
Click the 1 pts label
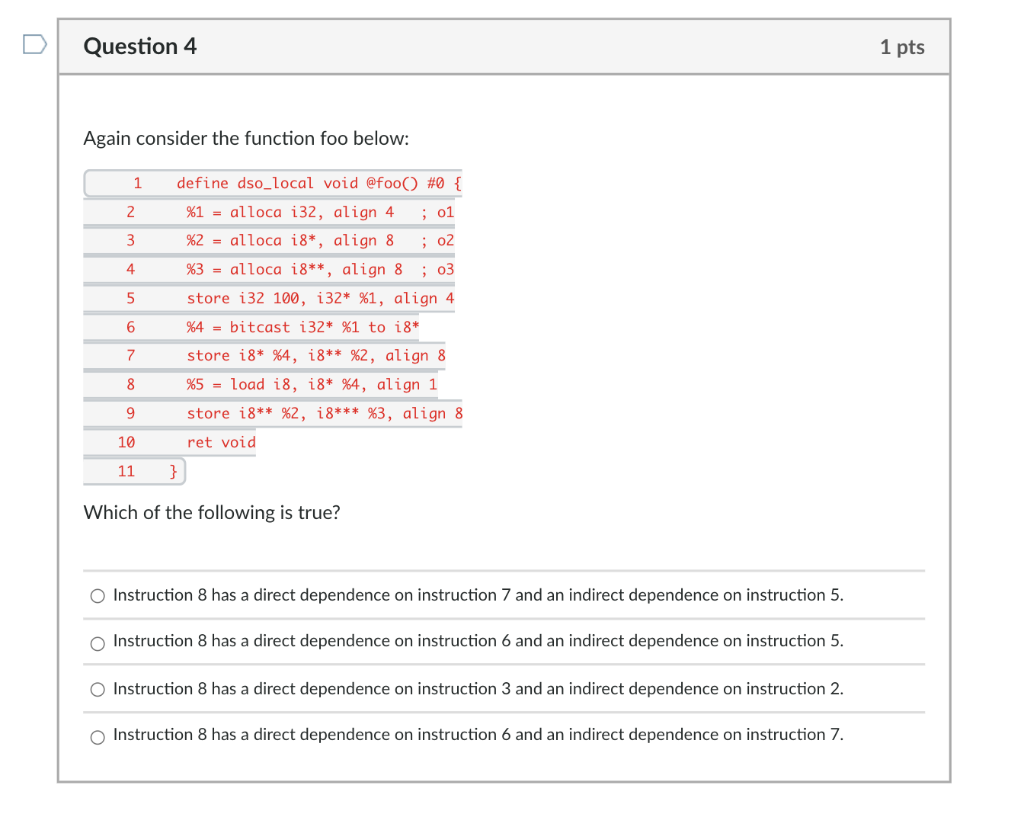click(902, 46)
